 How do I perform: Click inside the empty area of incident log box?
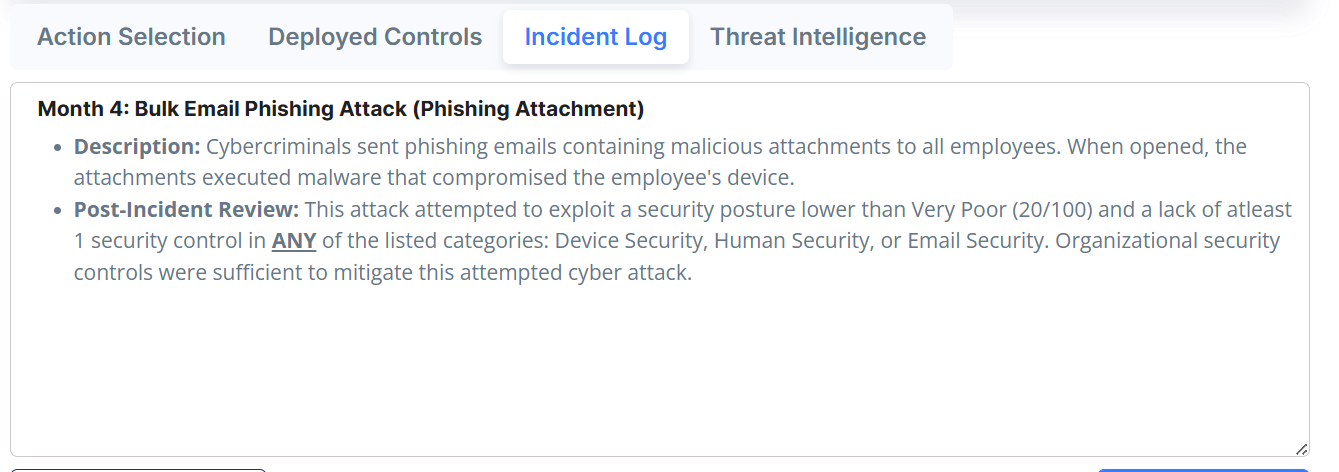click(660, 370)
